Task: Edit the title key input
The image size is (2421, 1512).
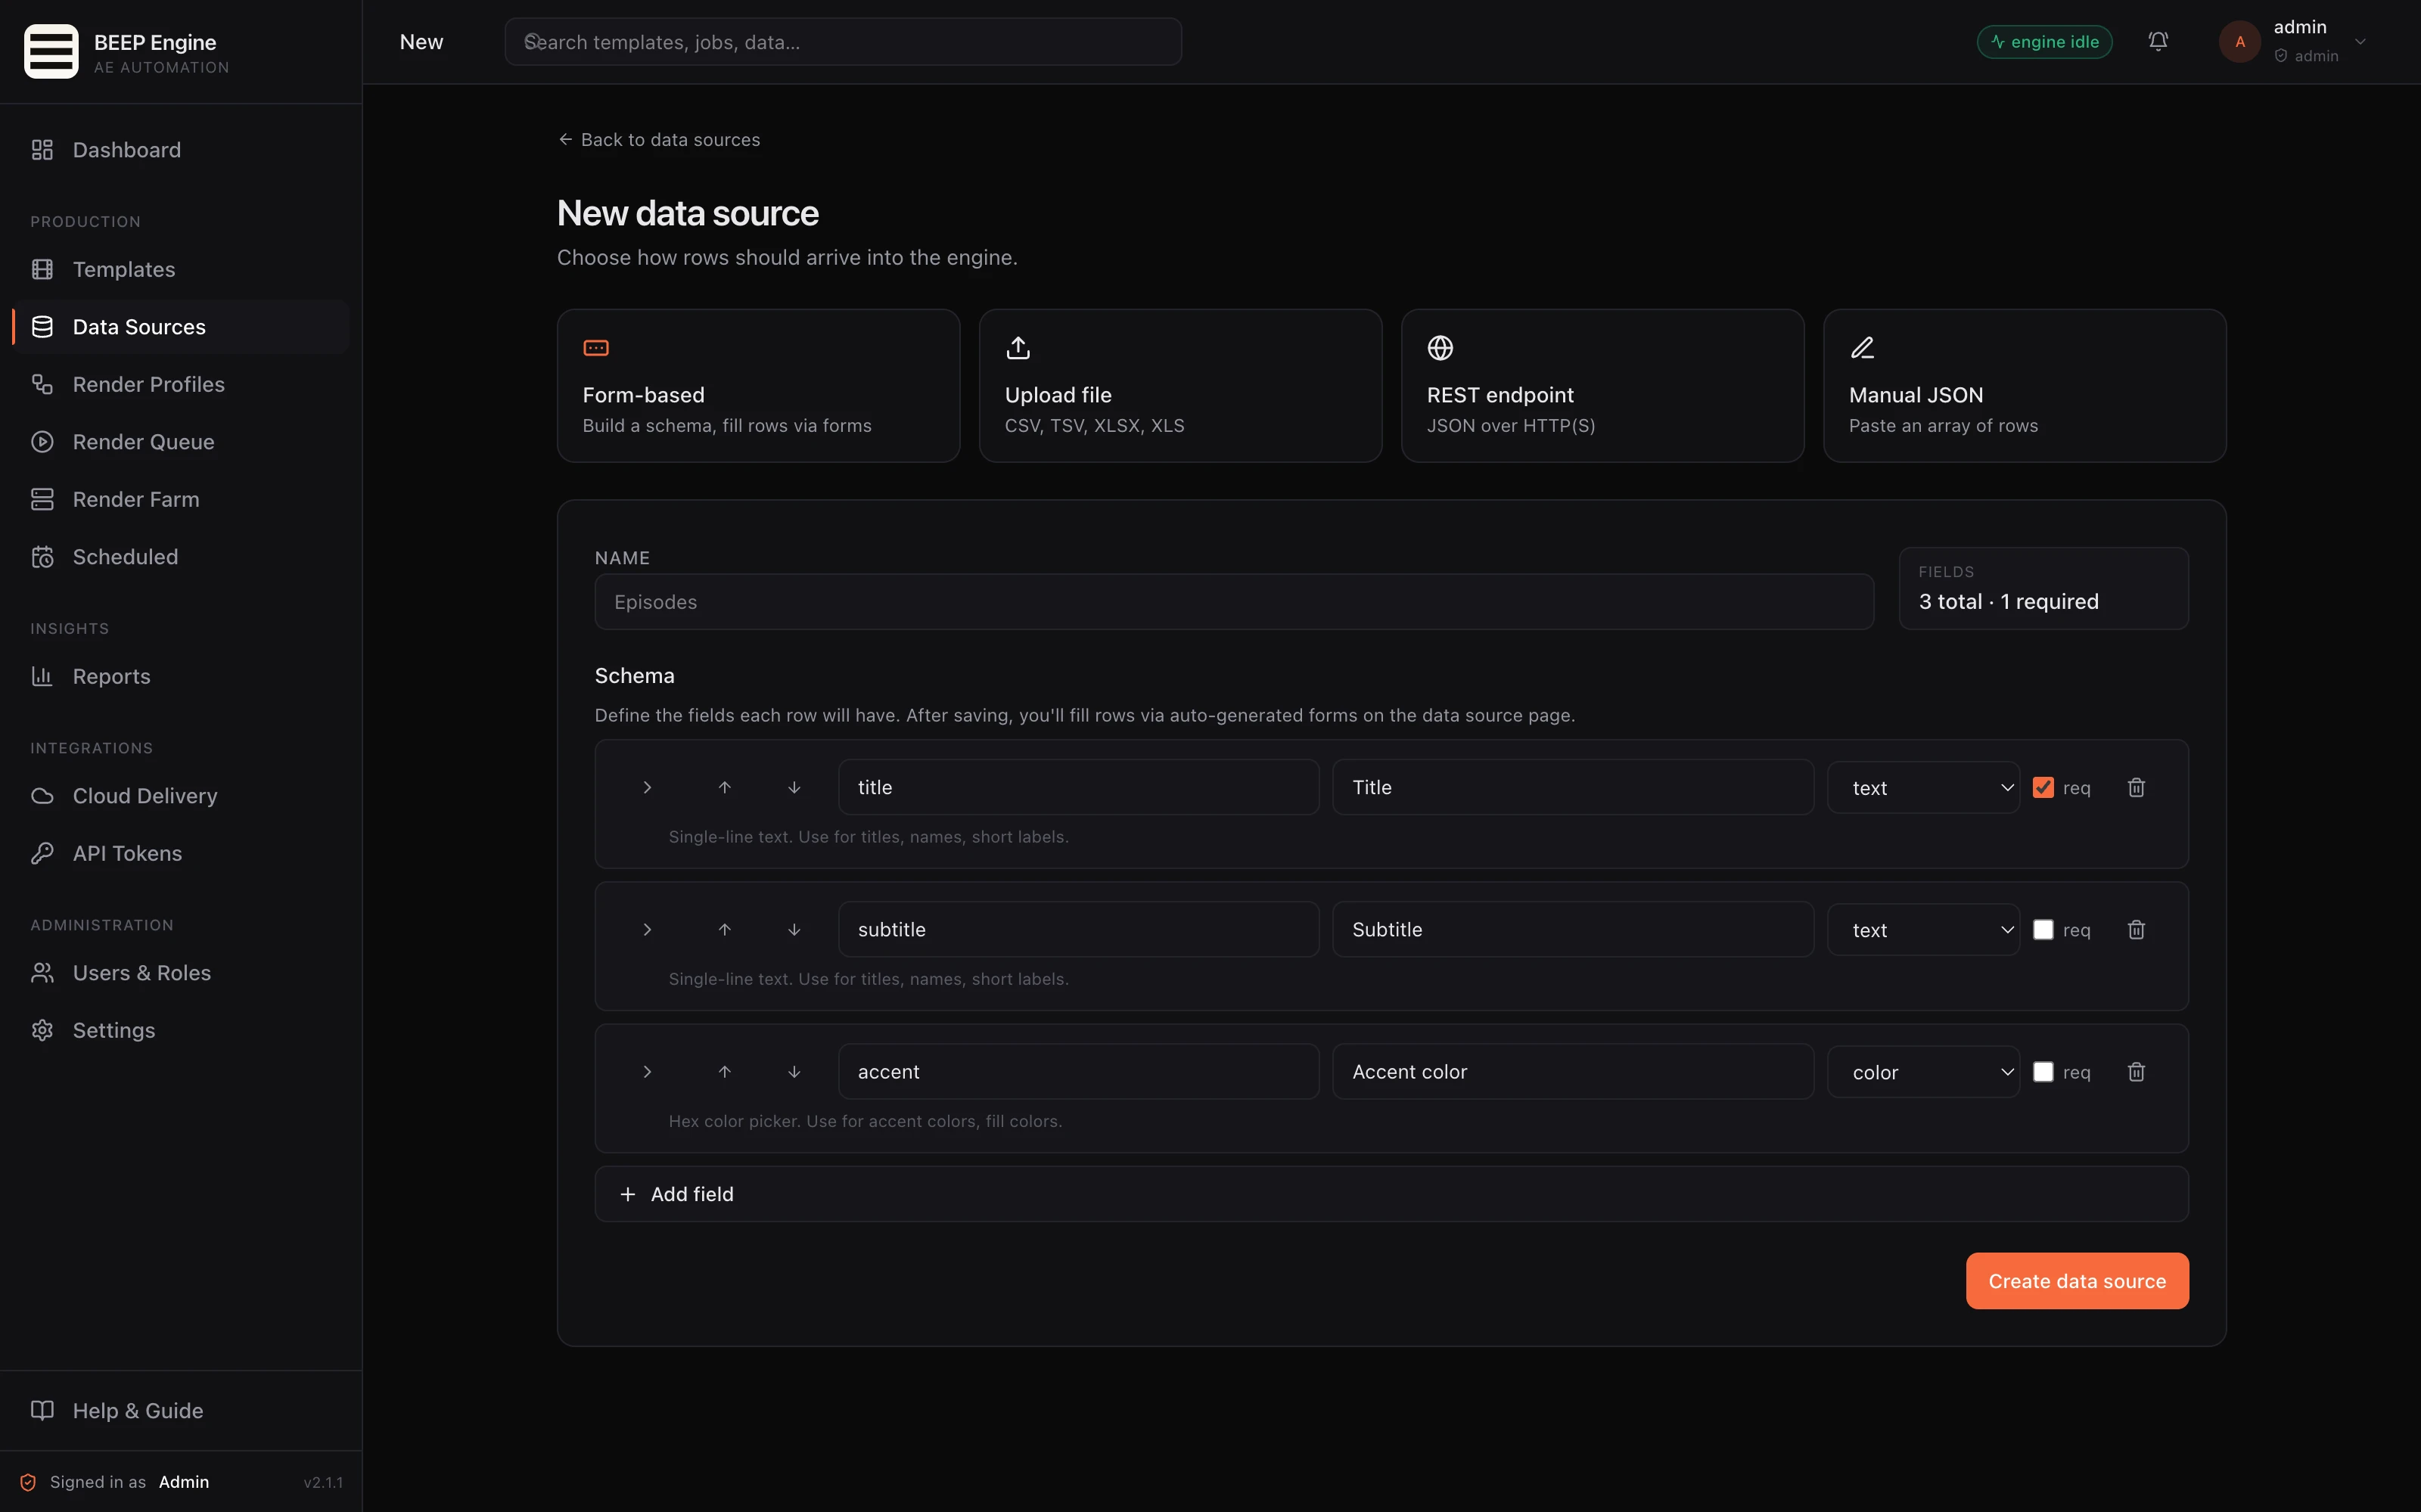Action: coord(1078,788)
